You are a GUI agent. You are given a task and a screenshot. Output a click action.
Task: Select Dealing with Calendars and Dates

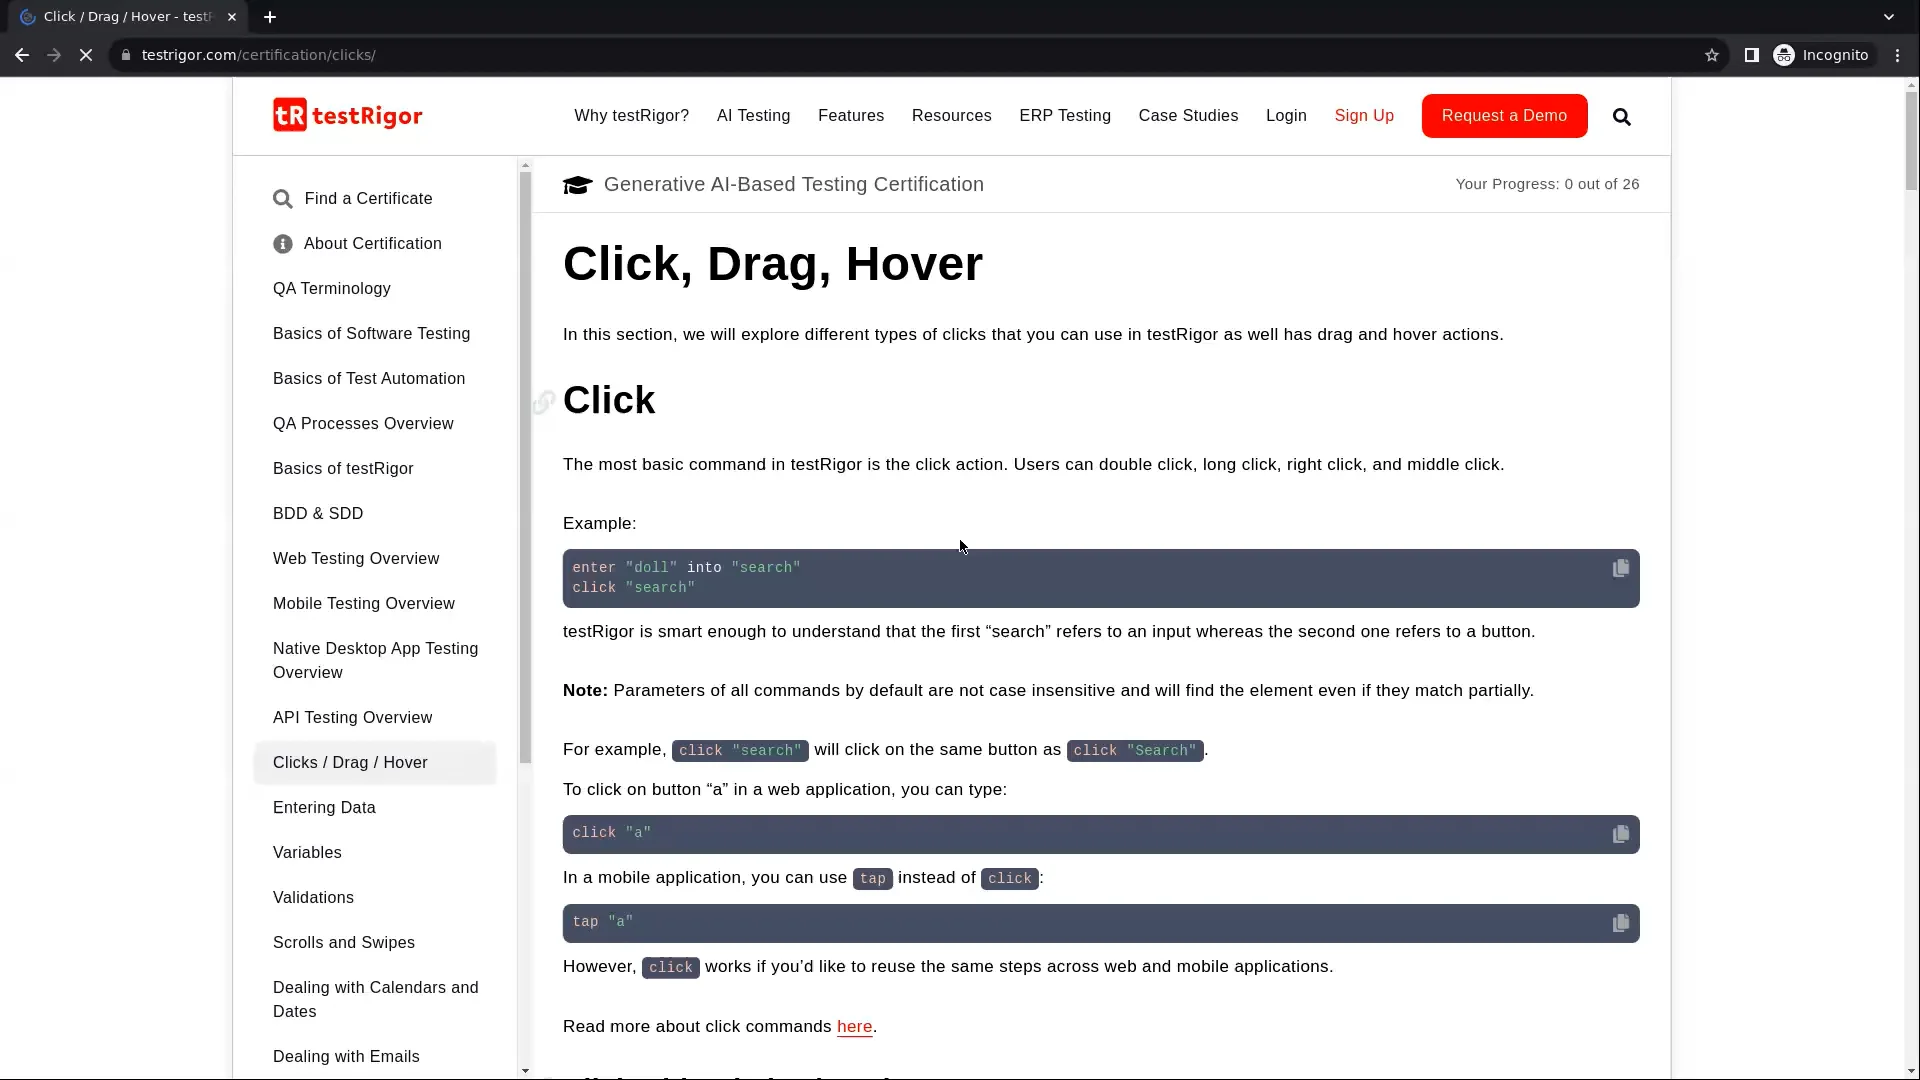375,1000
